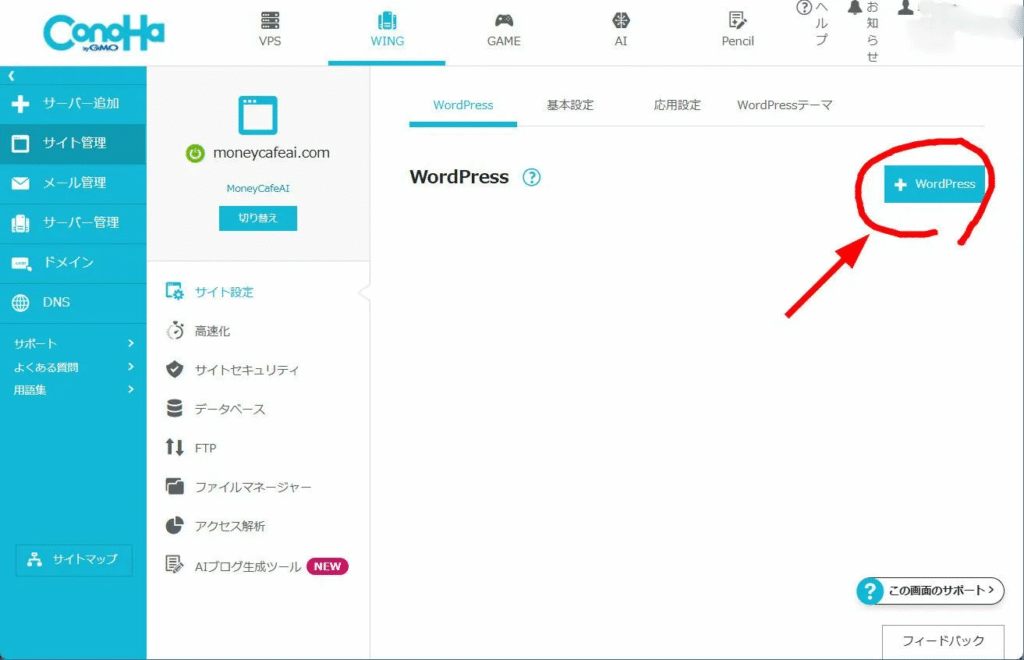Click the サーバー追加 plus icon

20,104
